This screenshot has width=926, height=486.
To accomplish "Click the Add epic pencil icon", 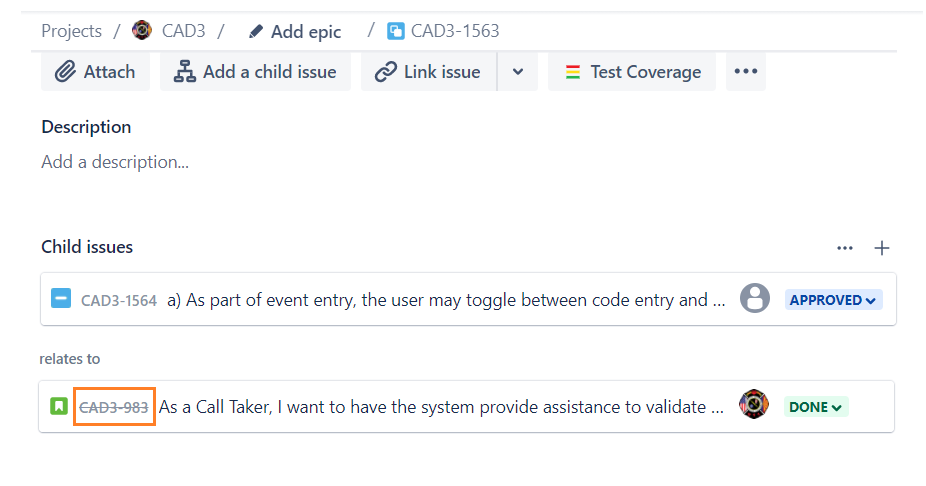I will (x=256, y=31).
